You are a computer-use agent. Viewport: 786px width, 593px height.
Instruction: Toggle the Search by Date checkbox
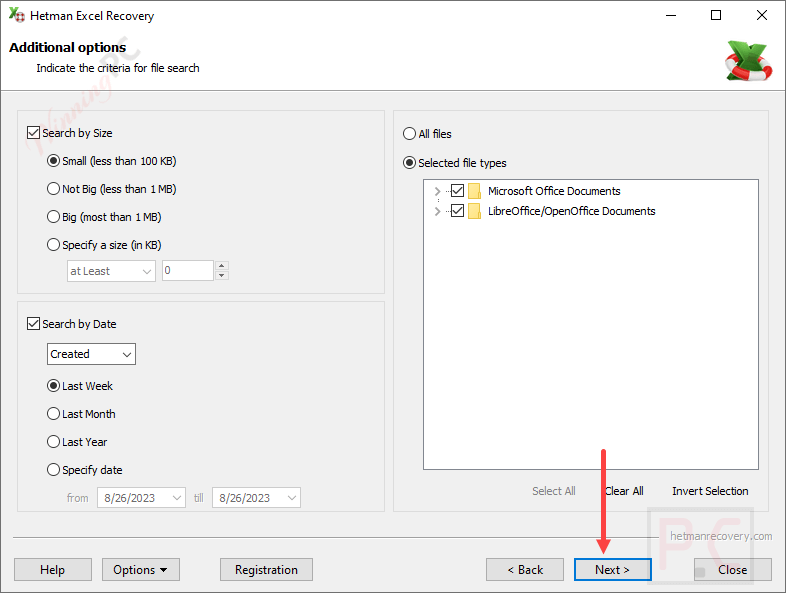(x=34, y=324)
